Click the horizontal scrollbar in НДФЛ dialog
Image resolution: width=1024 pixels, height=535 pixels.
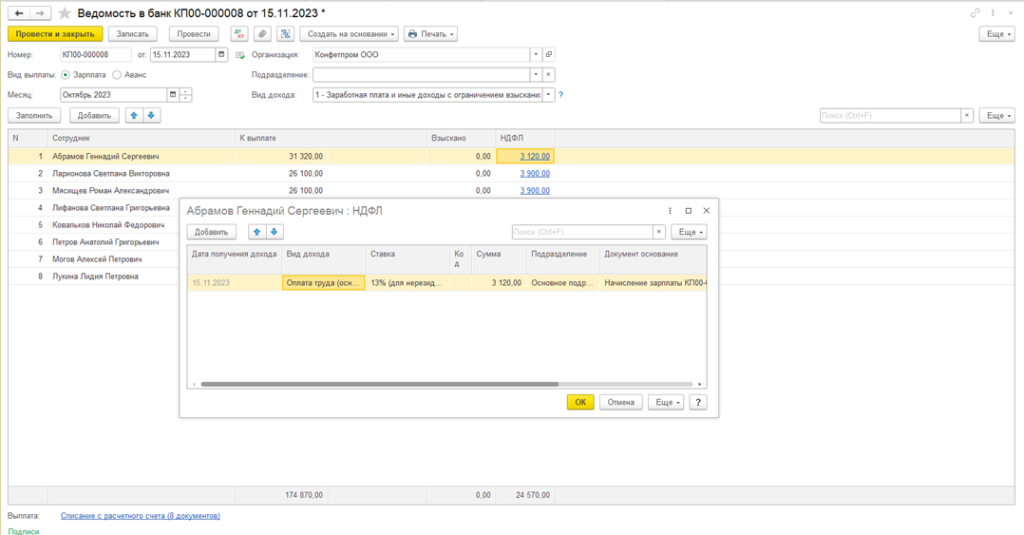380,384
